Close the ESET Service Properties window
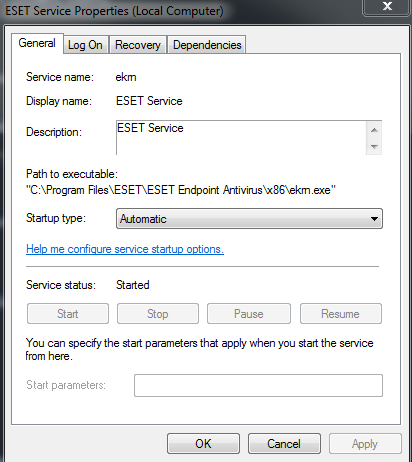412x462 pixels. (387, 7)
